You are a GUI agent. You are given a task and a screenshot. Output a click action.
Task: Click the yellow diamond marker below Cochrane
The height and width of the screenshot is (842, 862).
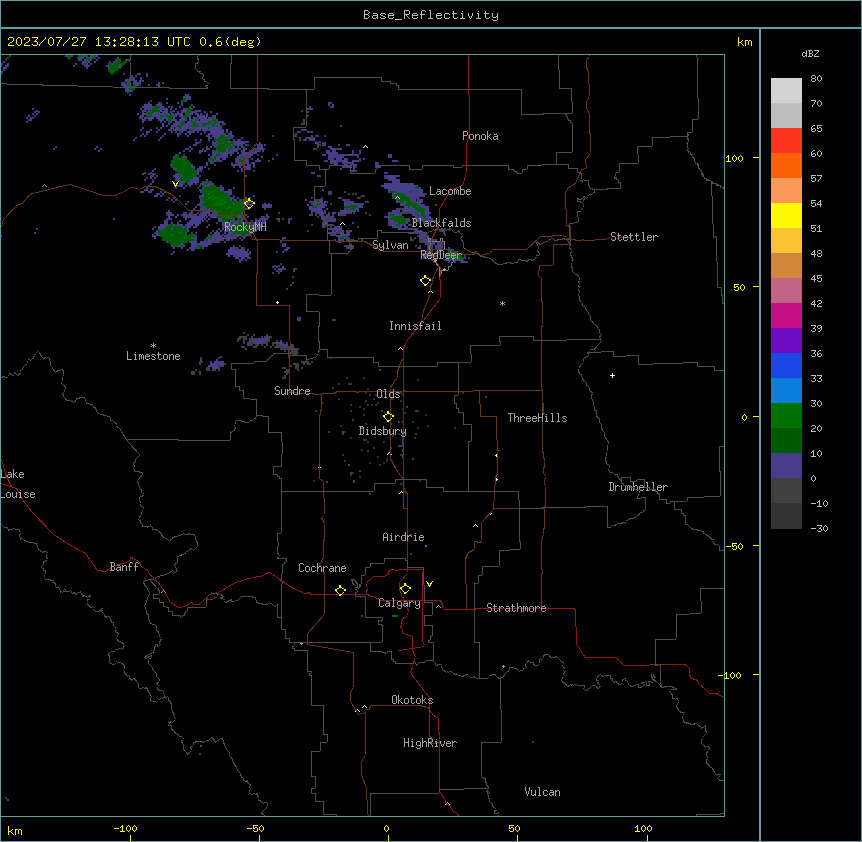pyautogui.click(x=340, y=590)
